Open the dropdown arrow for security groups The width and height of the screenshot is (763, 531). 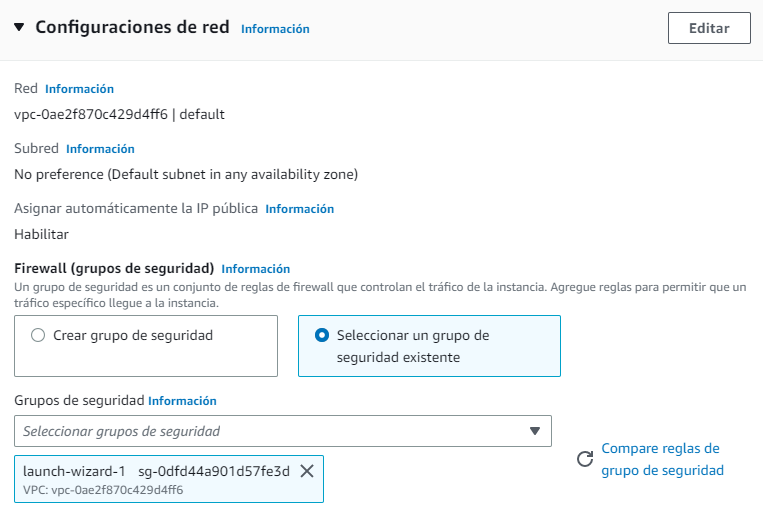[x=535, y=431]
